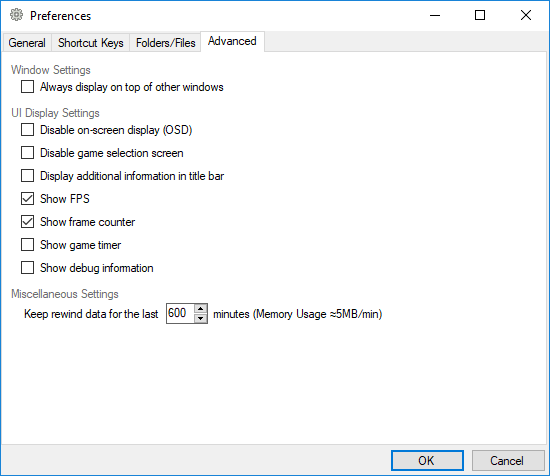Minimize the Preferences window
This screenshot has width=550, height=476.
(x=435, y=15)
